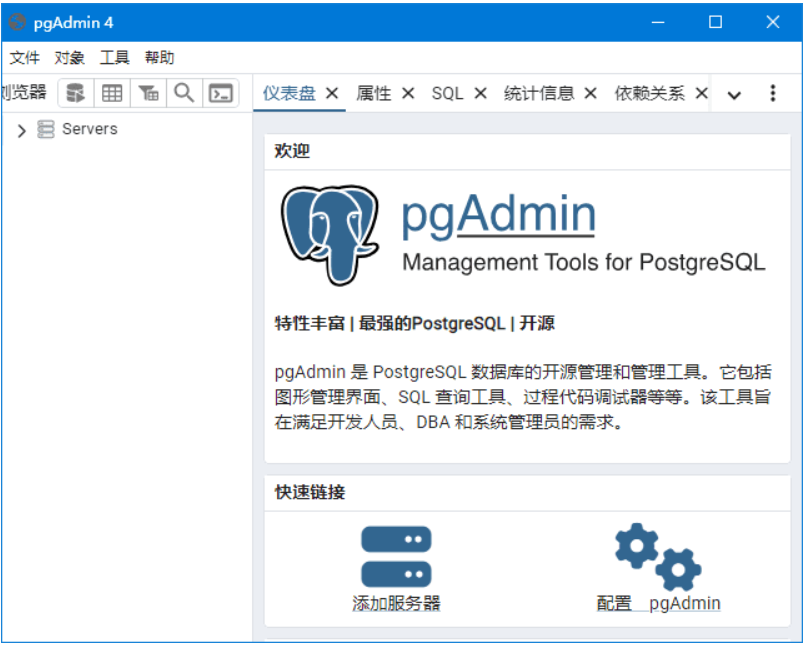This screenshot has width=804, height=645.
Task: Expand the Servers tree node
Action: (x=20, y=129)
